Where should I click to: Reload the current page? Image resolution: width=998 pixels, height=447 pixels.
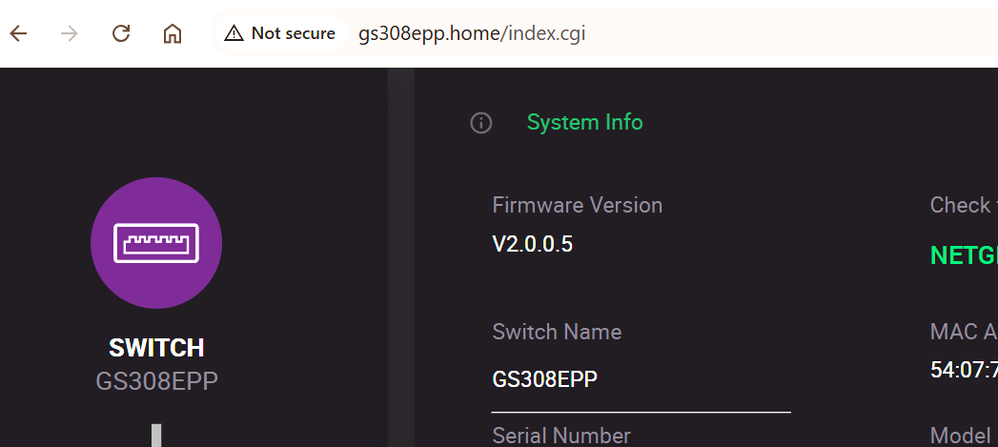121,33
